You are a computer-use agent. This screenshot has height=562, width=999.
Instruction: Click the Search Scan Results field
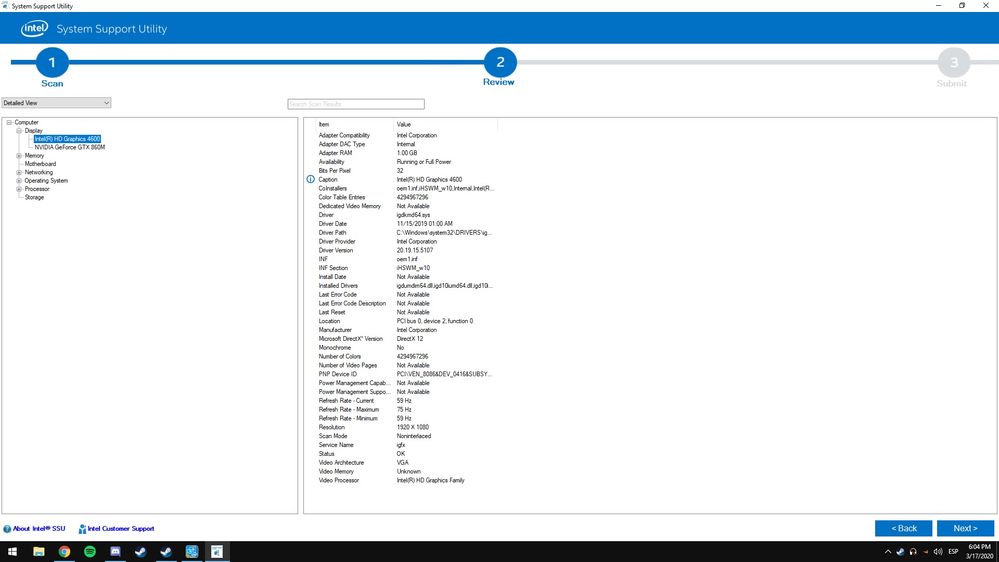coord(356,104)
